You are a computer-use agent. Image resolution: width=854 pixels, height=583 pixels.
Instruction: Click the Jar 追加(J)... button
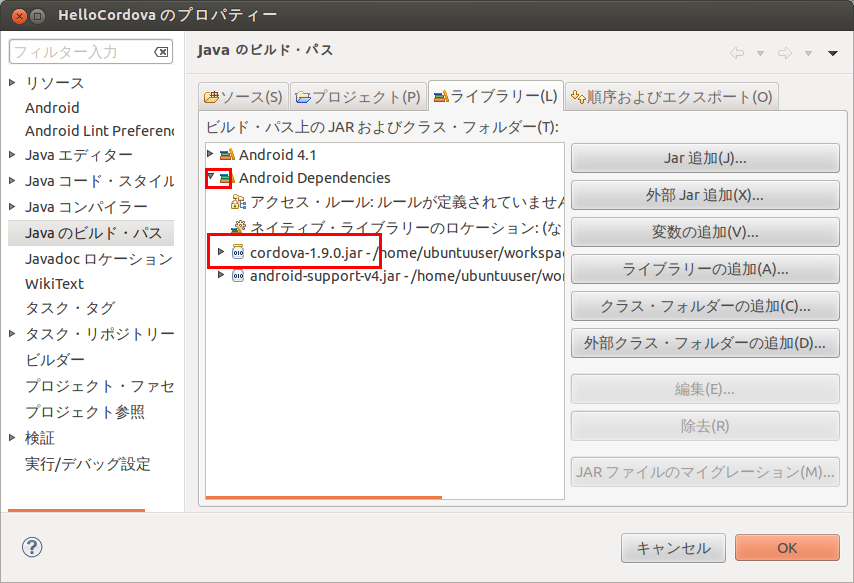tap(705, 159)
